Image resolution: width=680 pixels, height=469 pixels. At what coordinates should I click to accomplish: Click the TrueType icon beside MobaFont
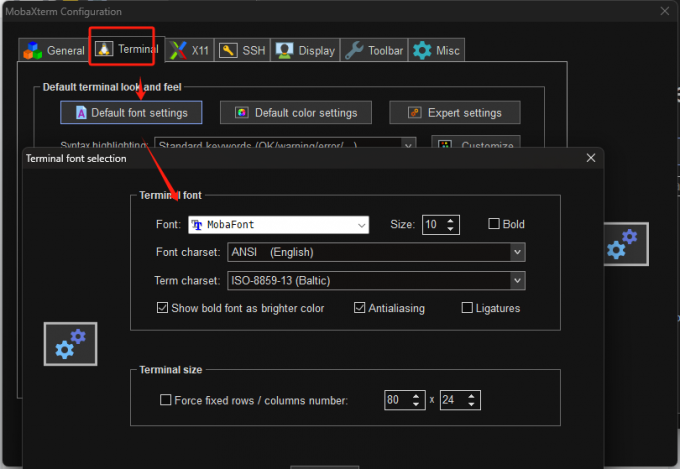[197, 225]
